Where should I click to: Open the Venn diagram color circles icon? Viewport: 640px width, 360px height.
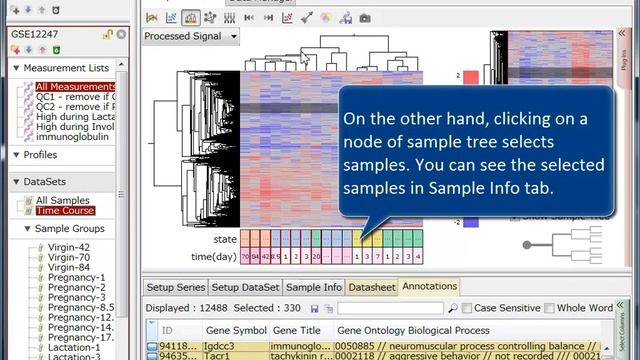[326, 18]
